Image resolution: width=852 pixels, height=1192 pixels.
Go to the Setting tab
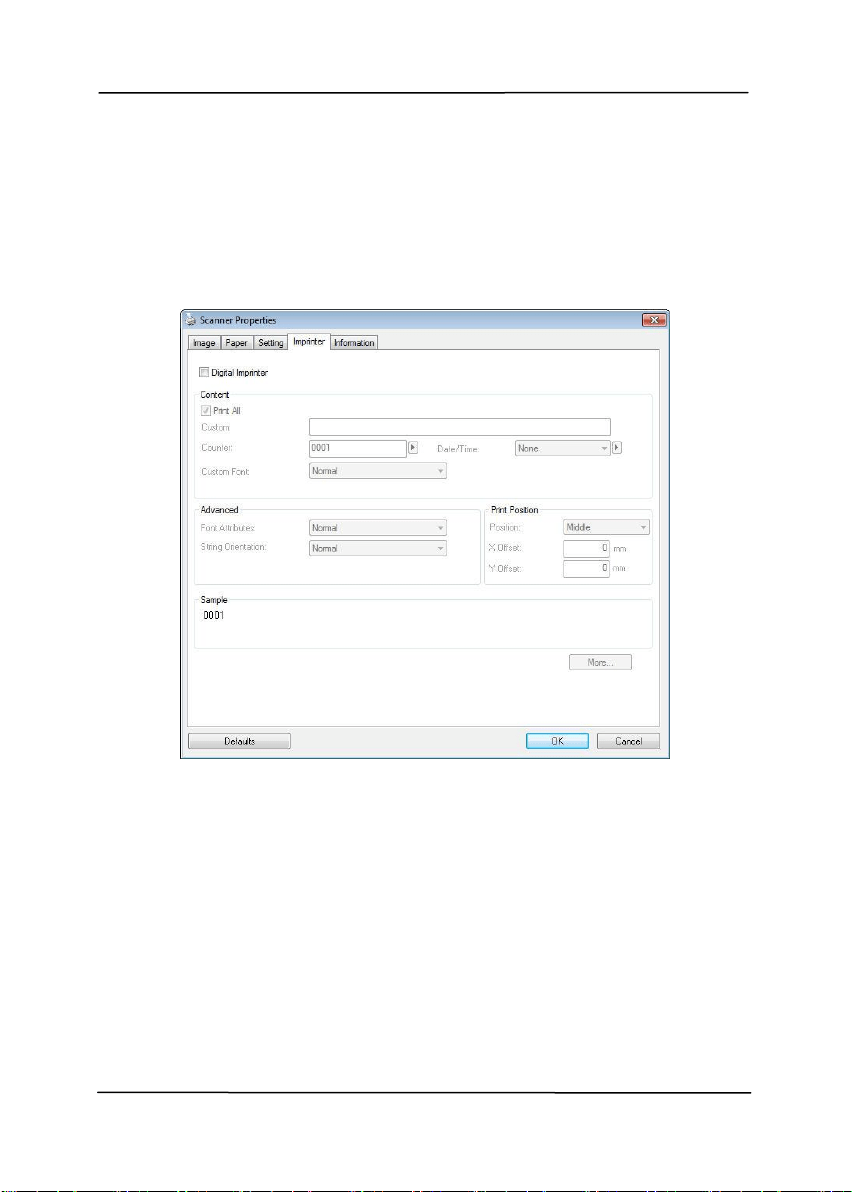pyautogui.click(x=271, y=343)
